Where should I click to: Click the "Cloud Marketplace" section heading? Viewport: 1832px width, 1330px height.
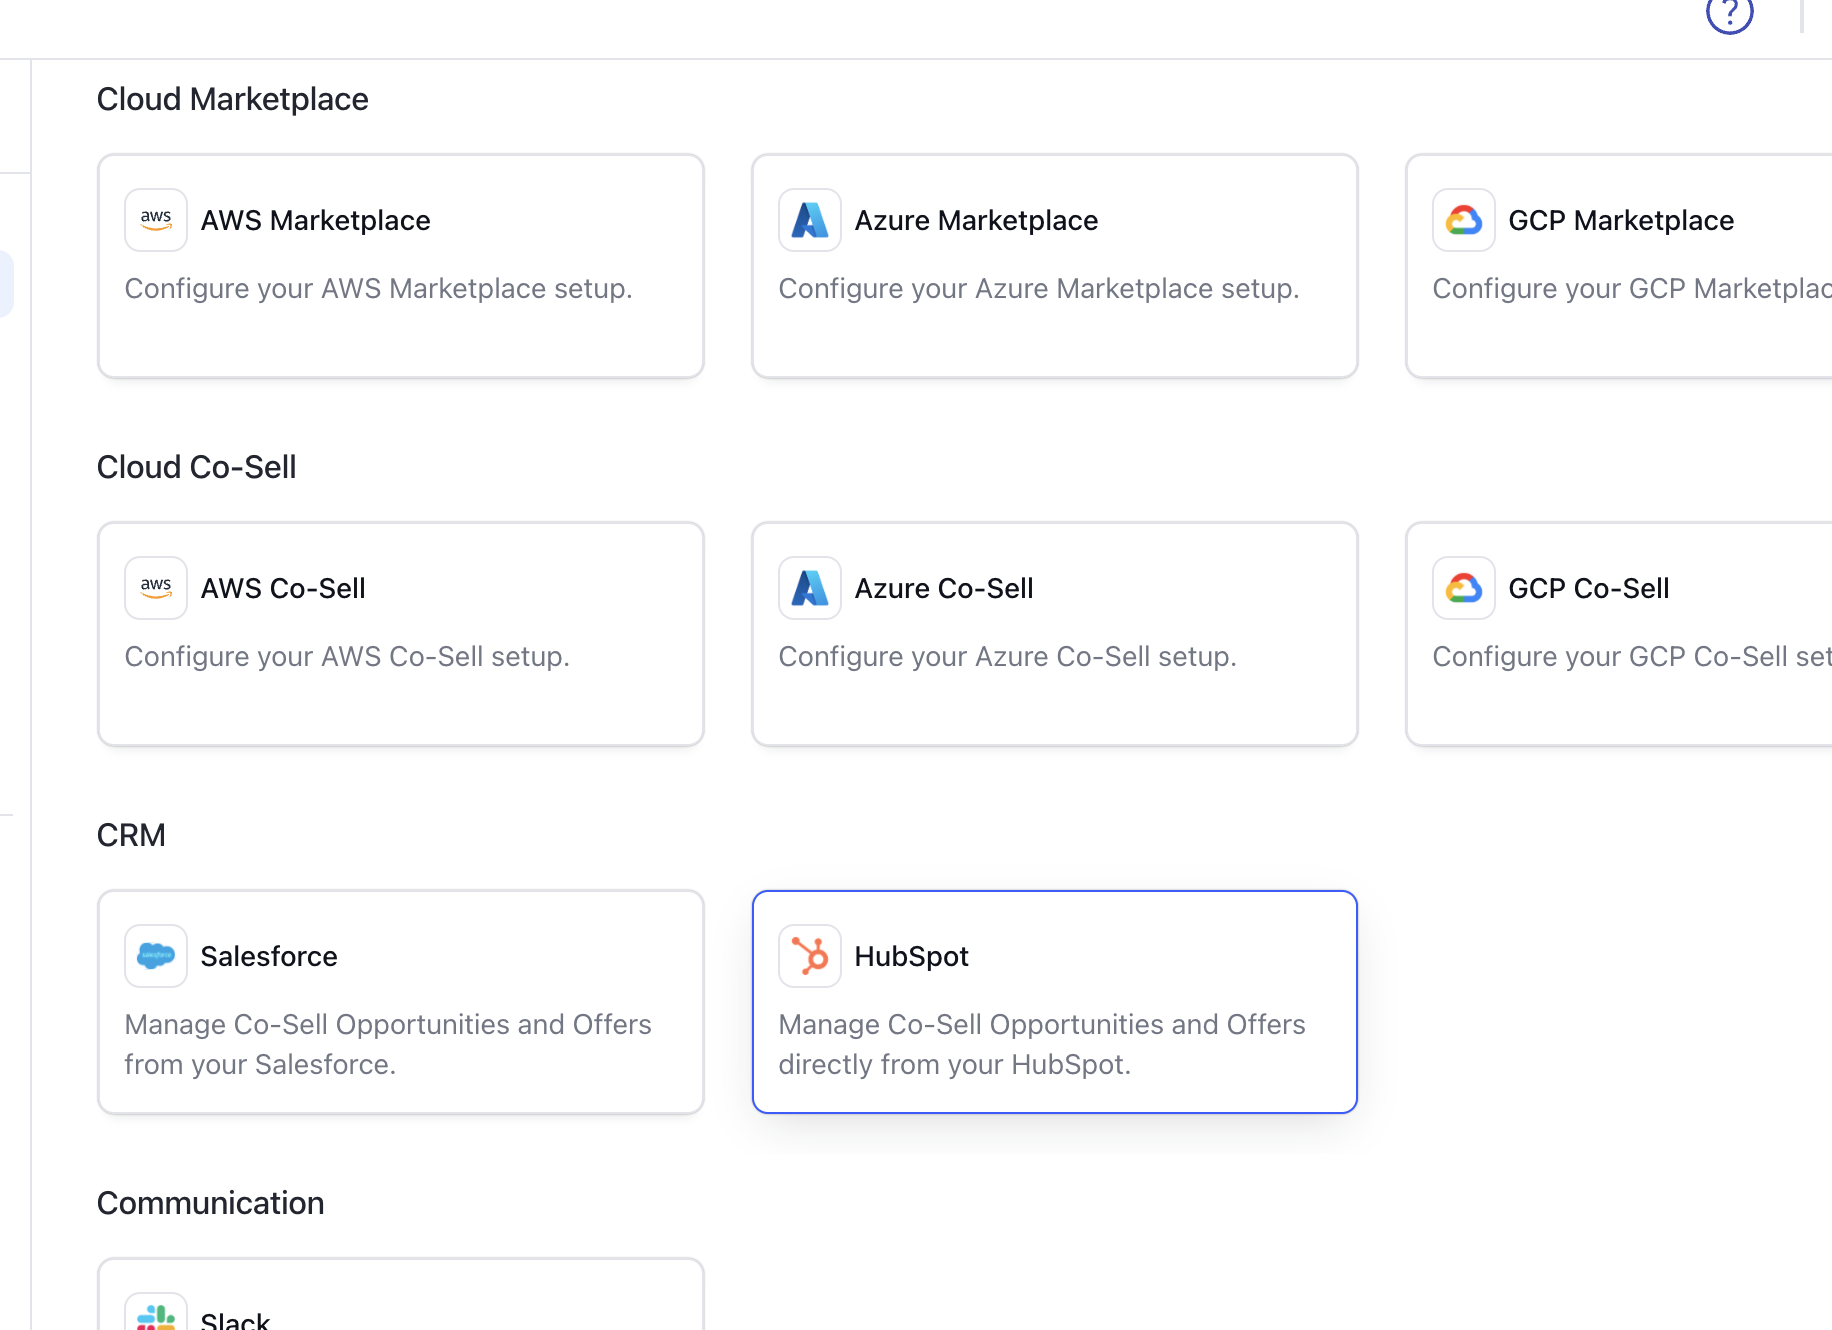click(233, 99)
